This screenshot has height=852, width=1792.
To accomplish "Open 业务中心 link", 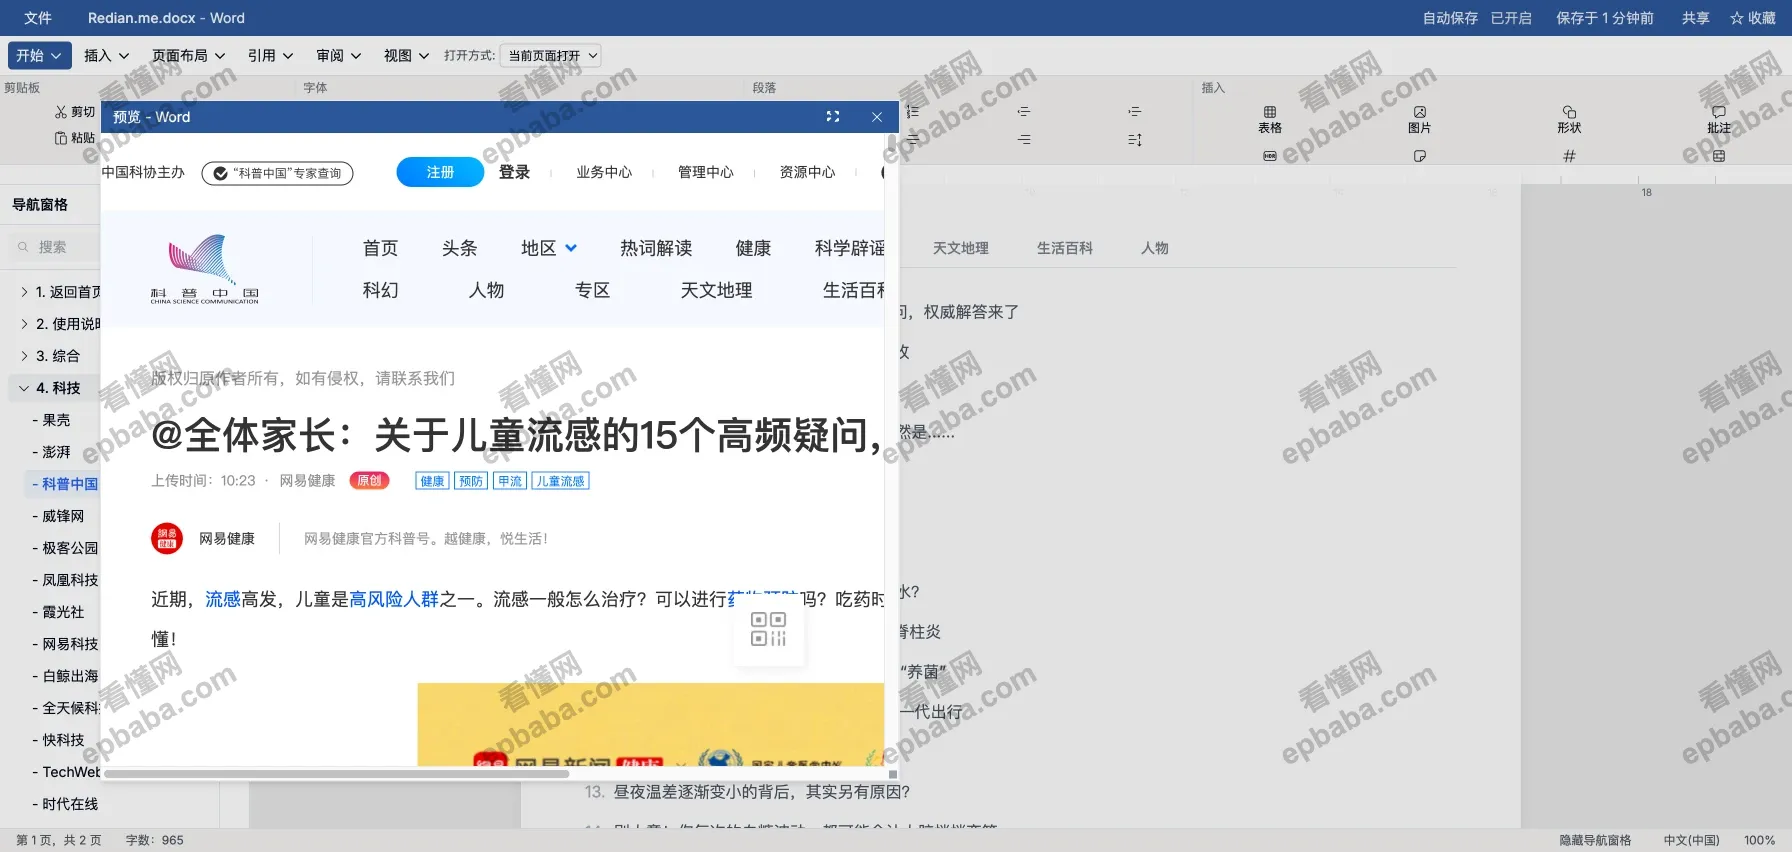I will coord(604,172).
